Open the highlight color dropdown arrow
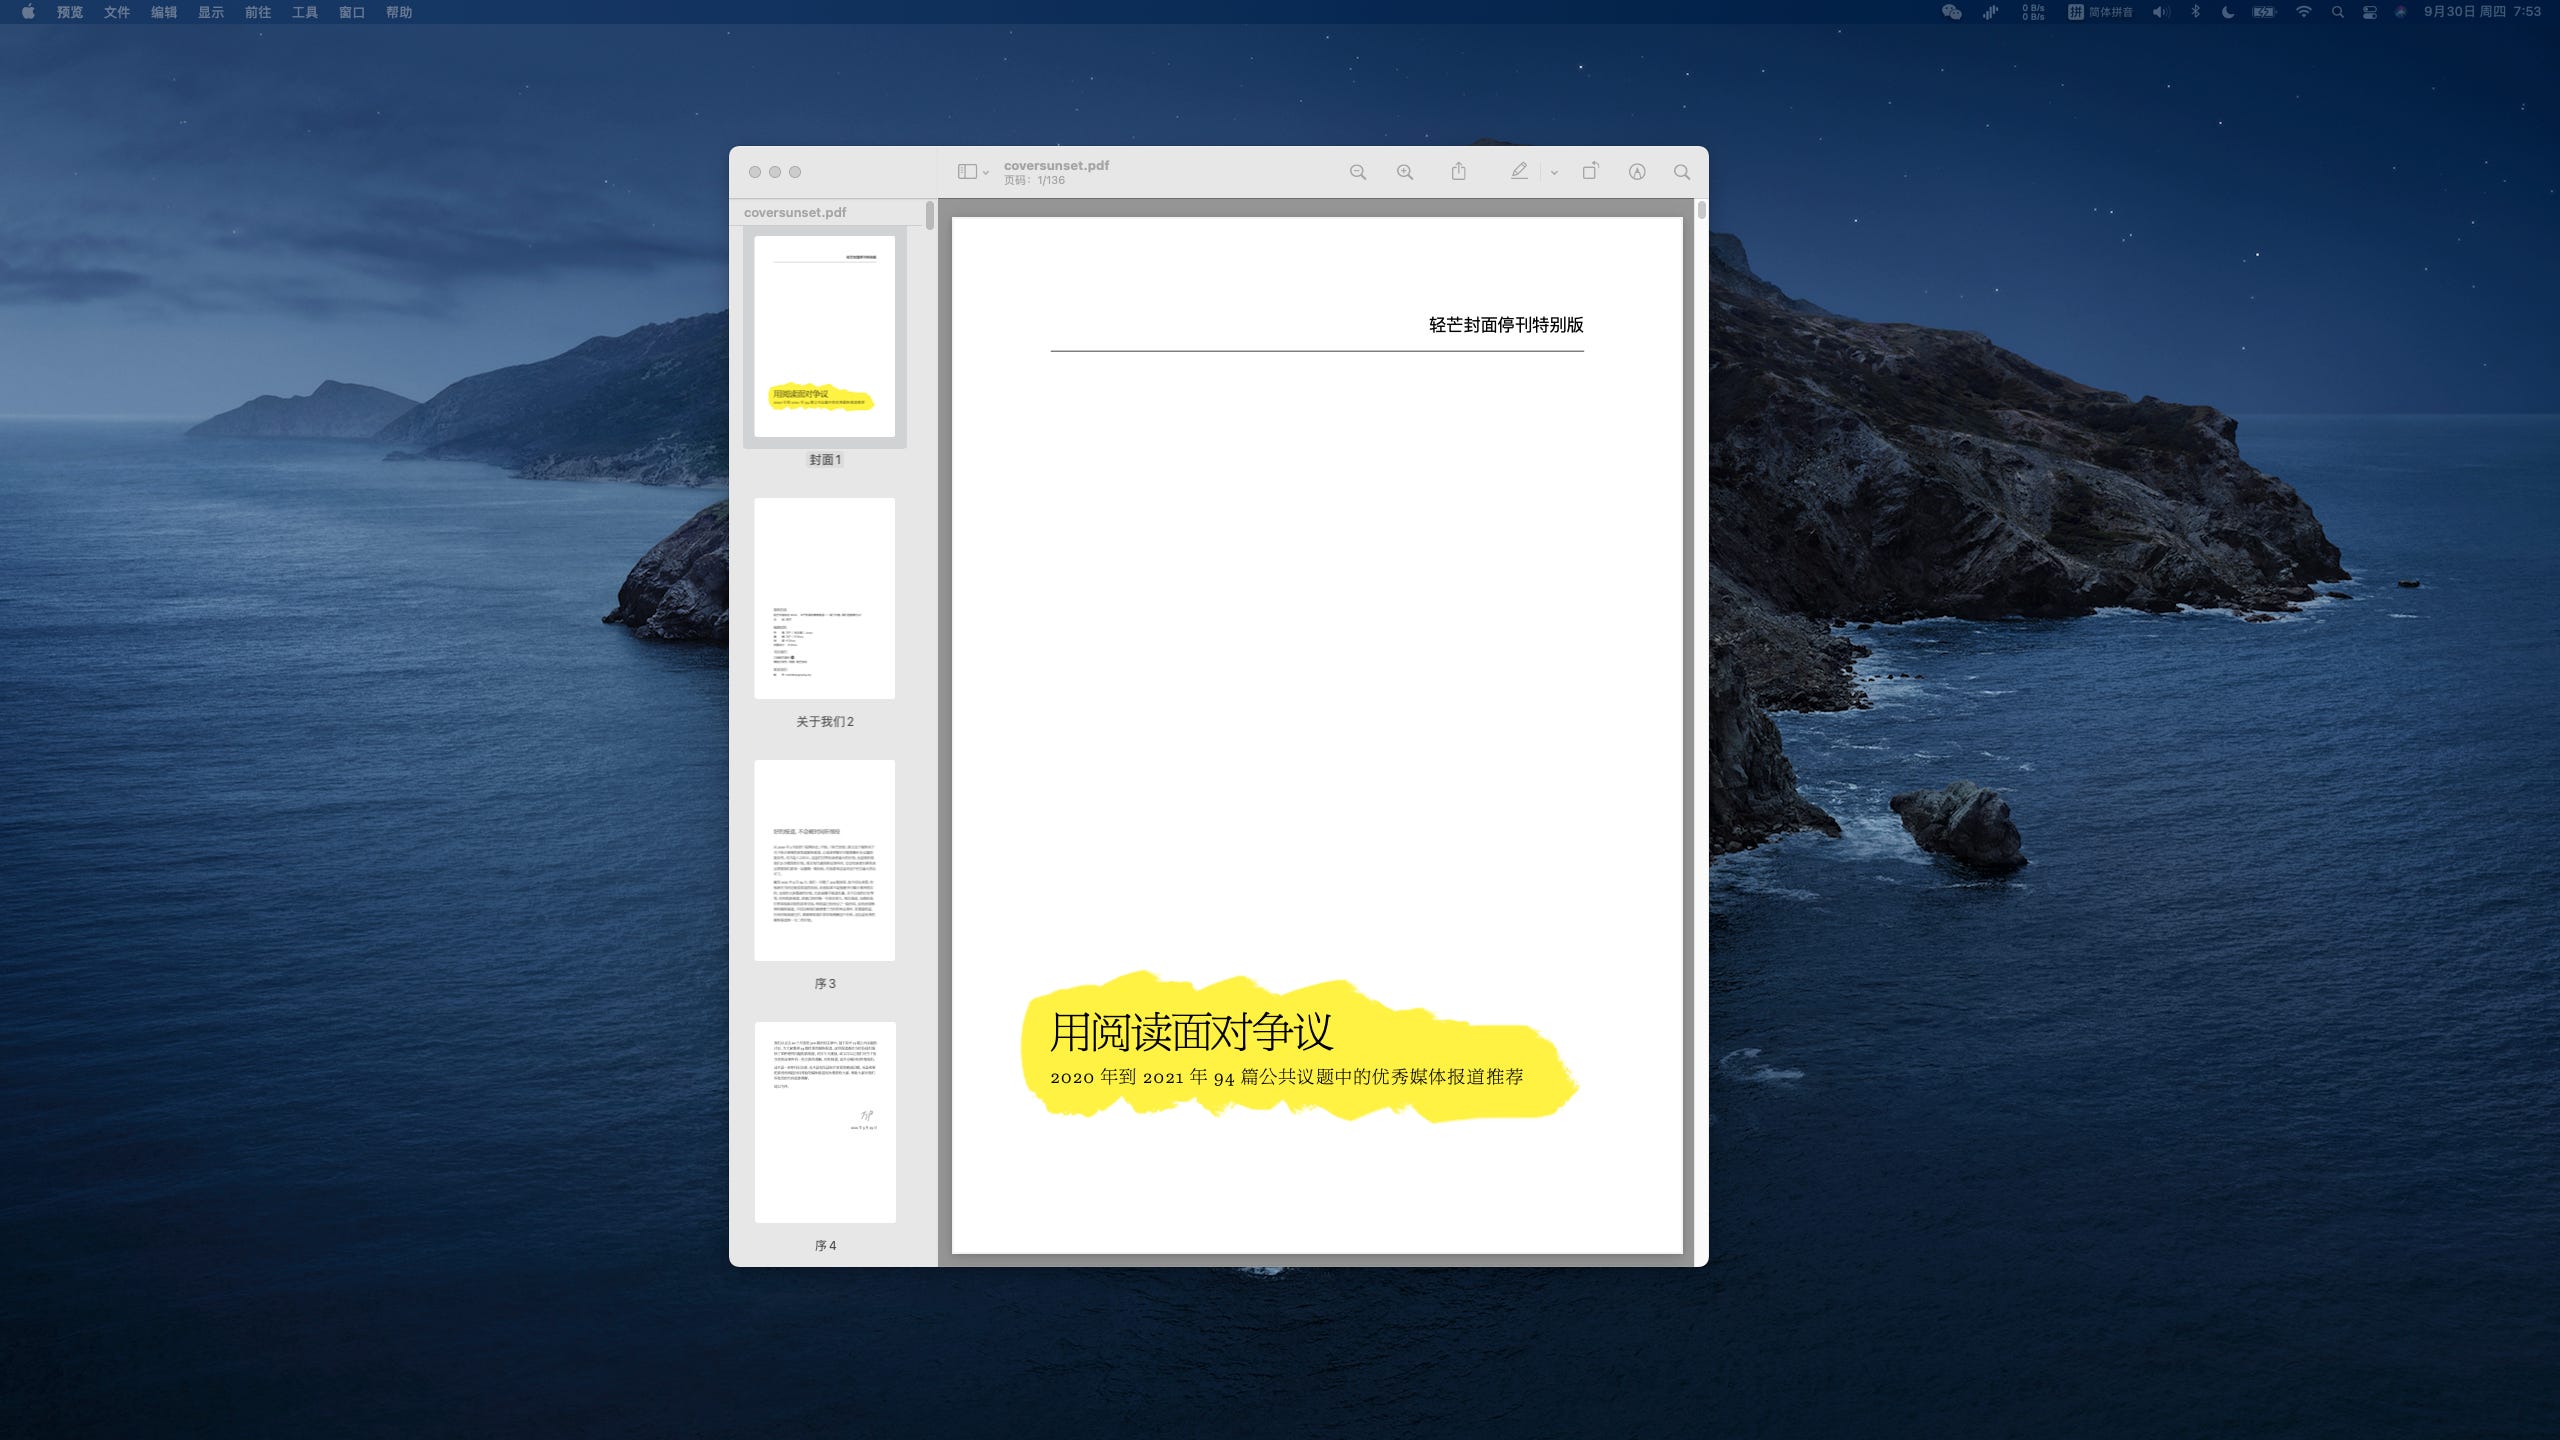Image resolution: width=2560 pixels, height=1440 pixels. pos(1554,172)
